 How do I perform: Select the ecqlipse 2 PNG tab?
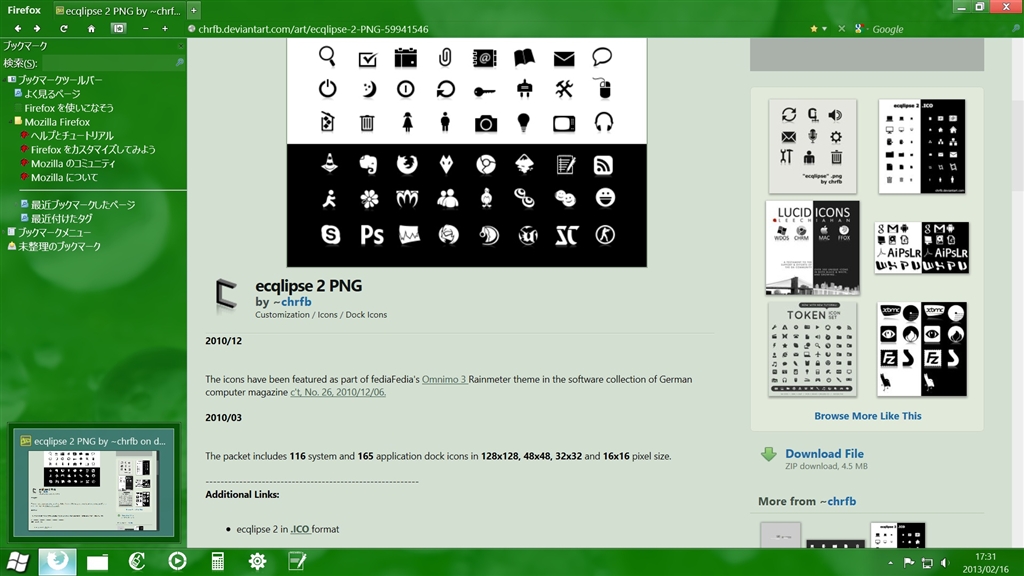point(118,10)
